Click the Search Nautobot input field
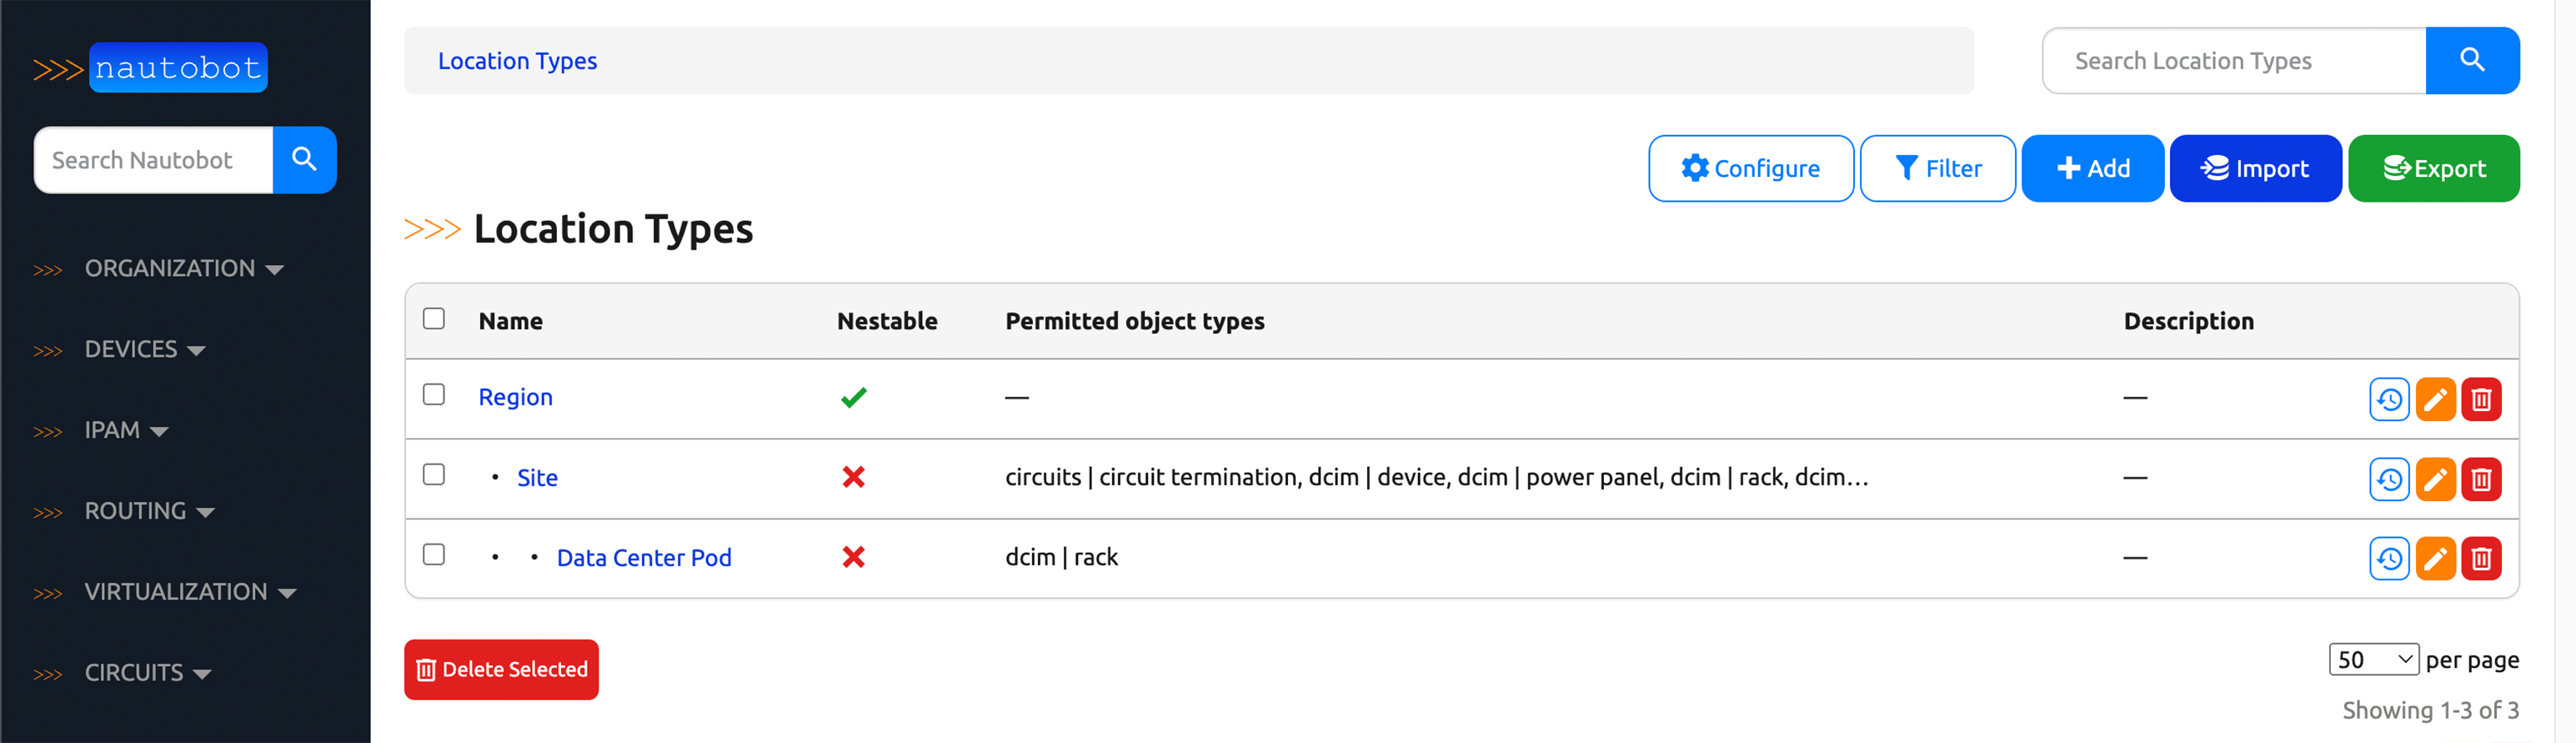The height and width of the screenshot is (743, 2576). tap(154, 160)
